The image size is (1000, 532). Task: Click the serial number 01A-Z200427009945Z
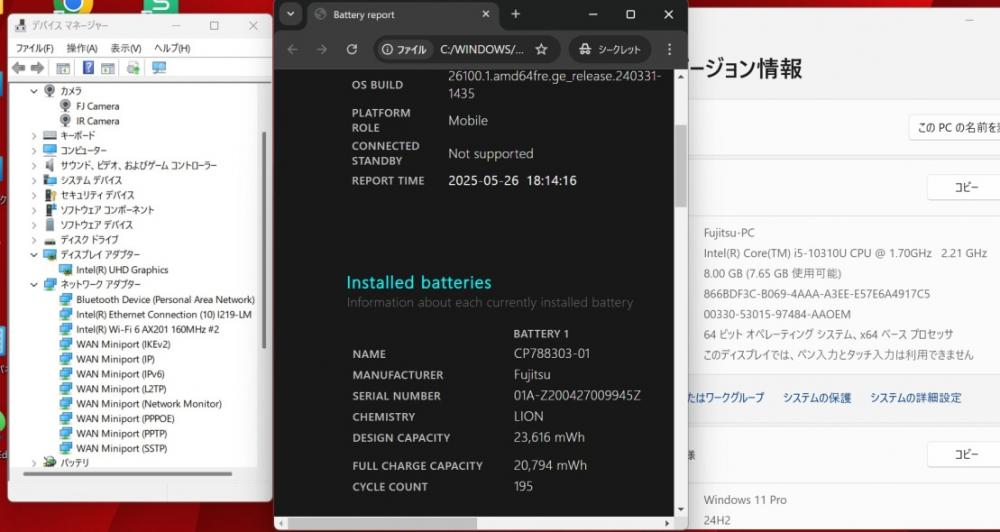click(x=577, y=396)
